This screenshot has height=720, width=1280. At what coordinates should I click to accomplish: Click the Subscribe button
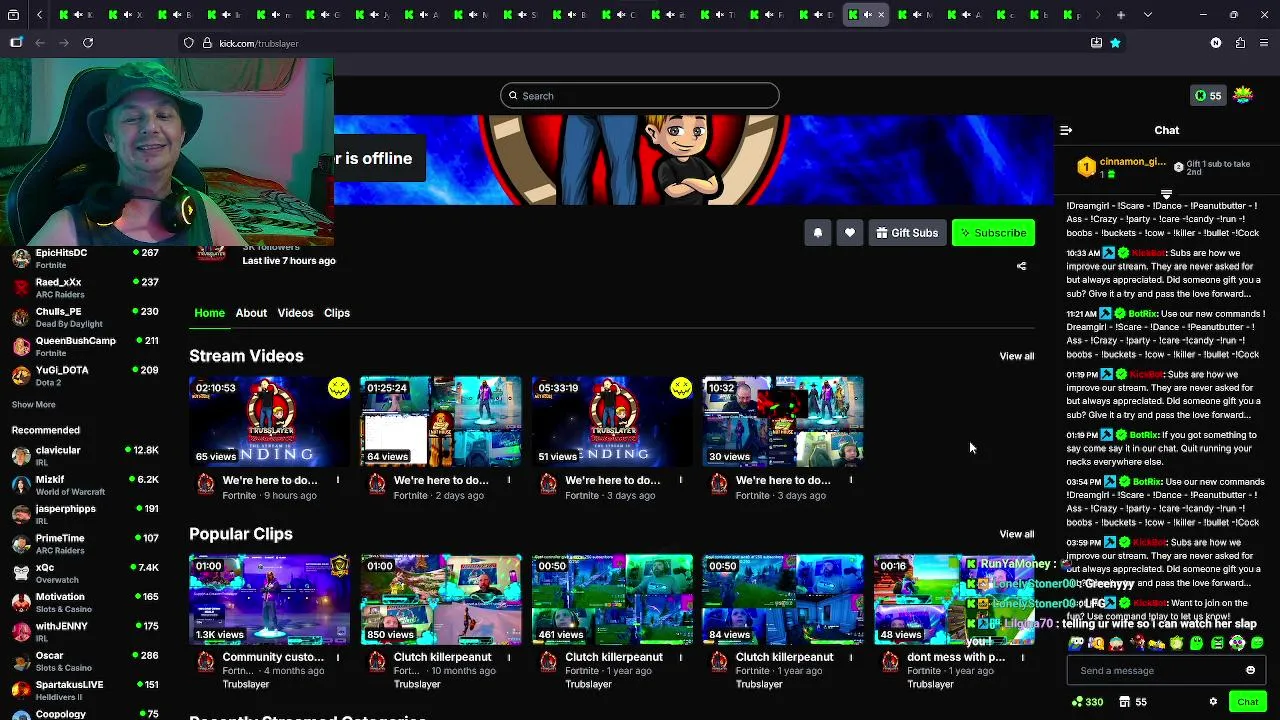pos(993,233)
